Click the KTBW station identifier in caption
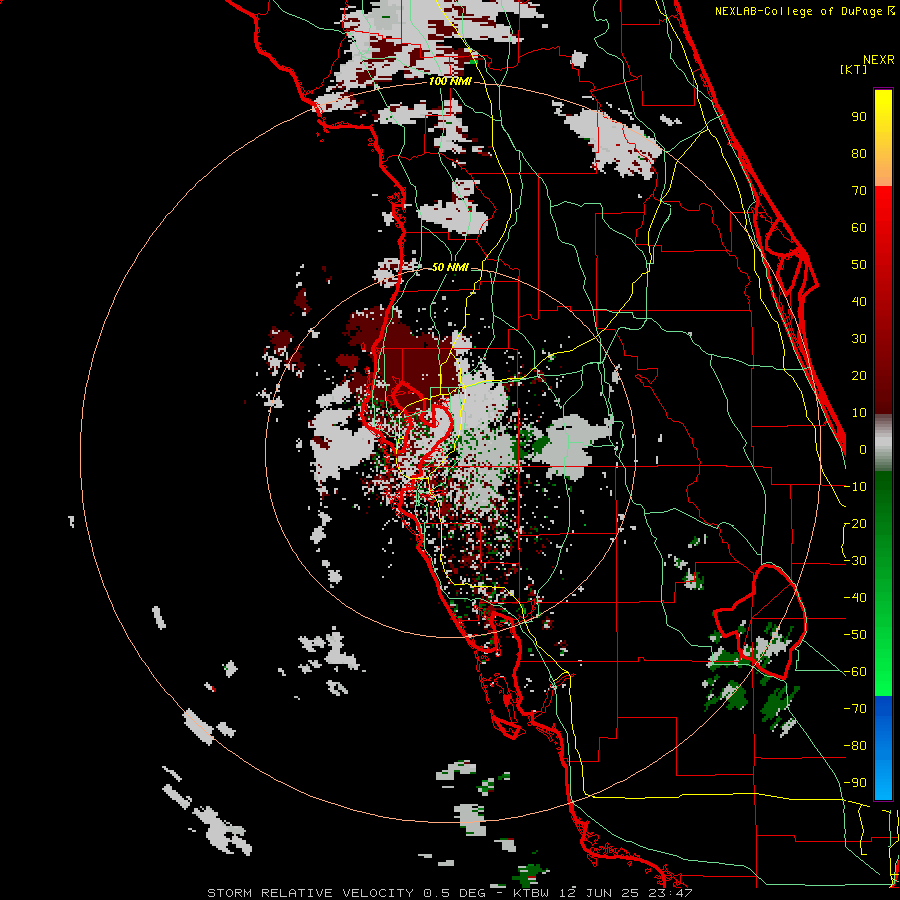The height and width of the screenshot is (900, 900). [533, 893]
